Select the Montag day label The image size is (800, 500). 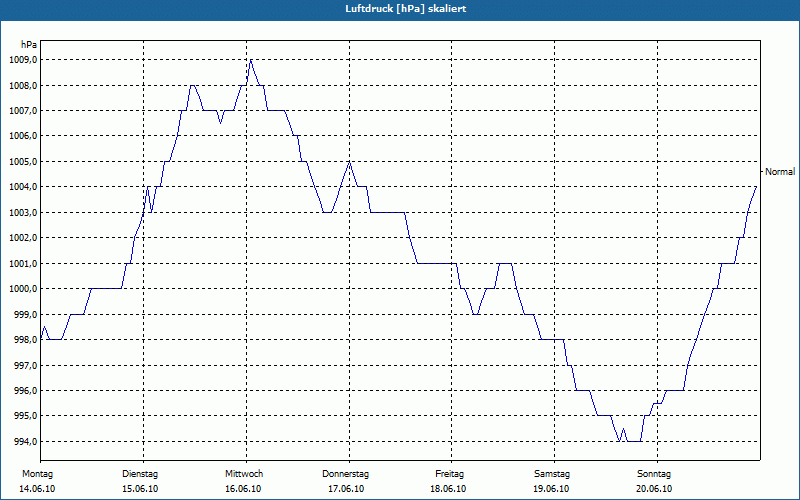click(37, 474)
